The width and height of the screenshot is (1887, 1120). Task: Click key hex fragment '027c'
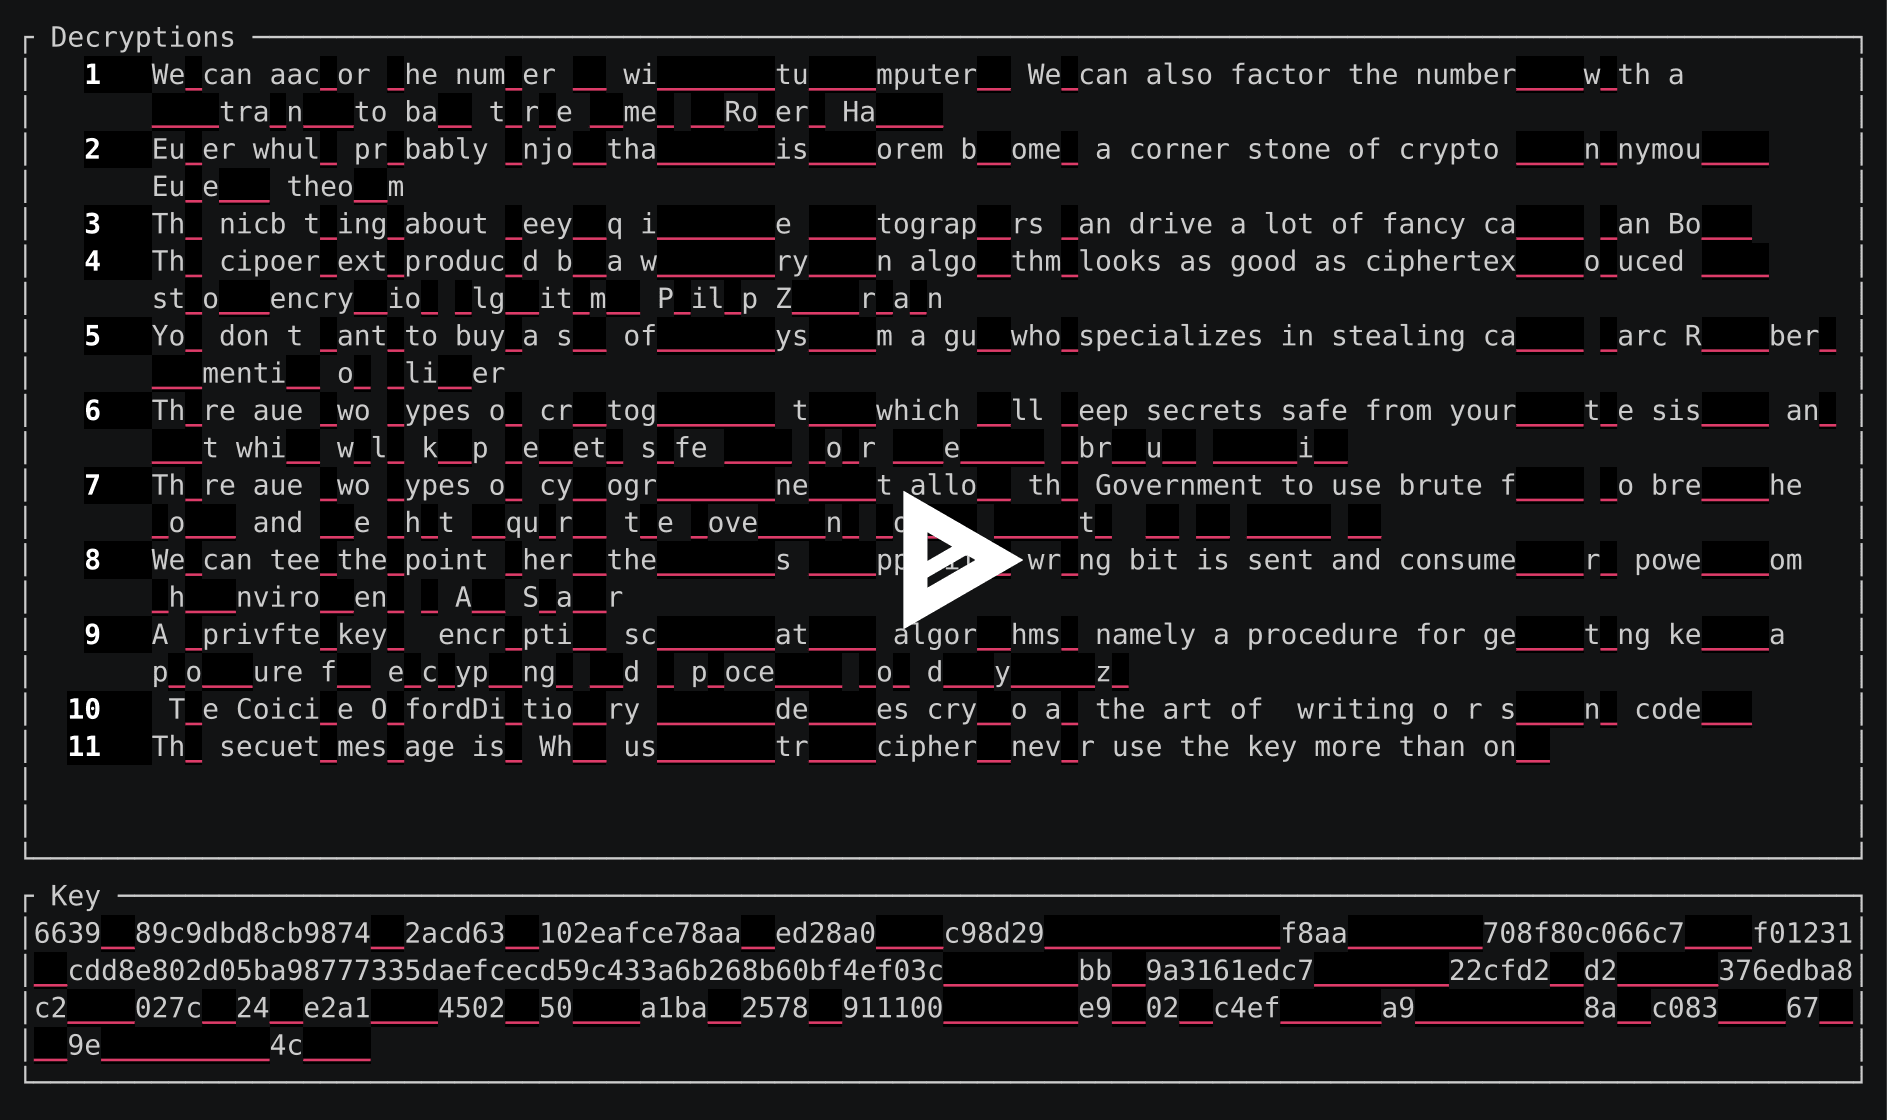pyautogui.click(x=168, y=1008)
